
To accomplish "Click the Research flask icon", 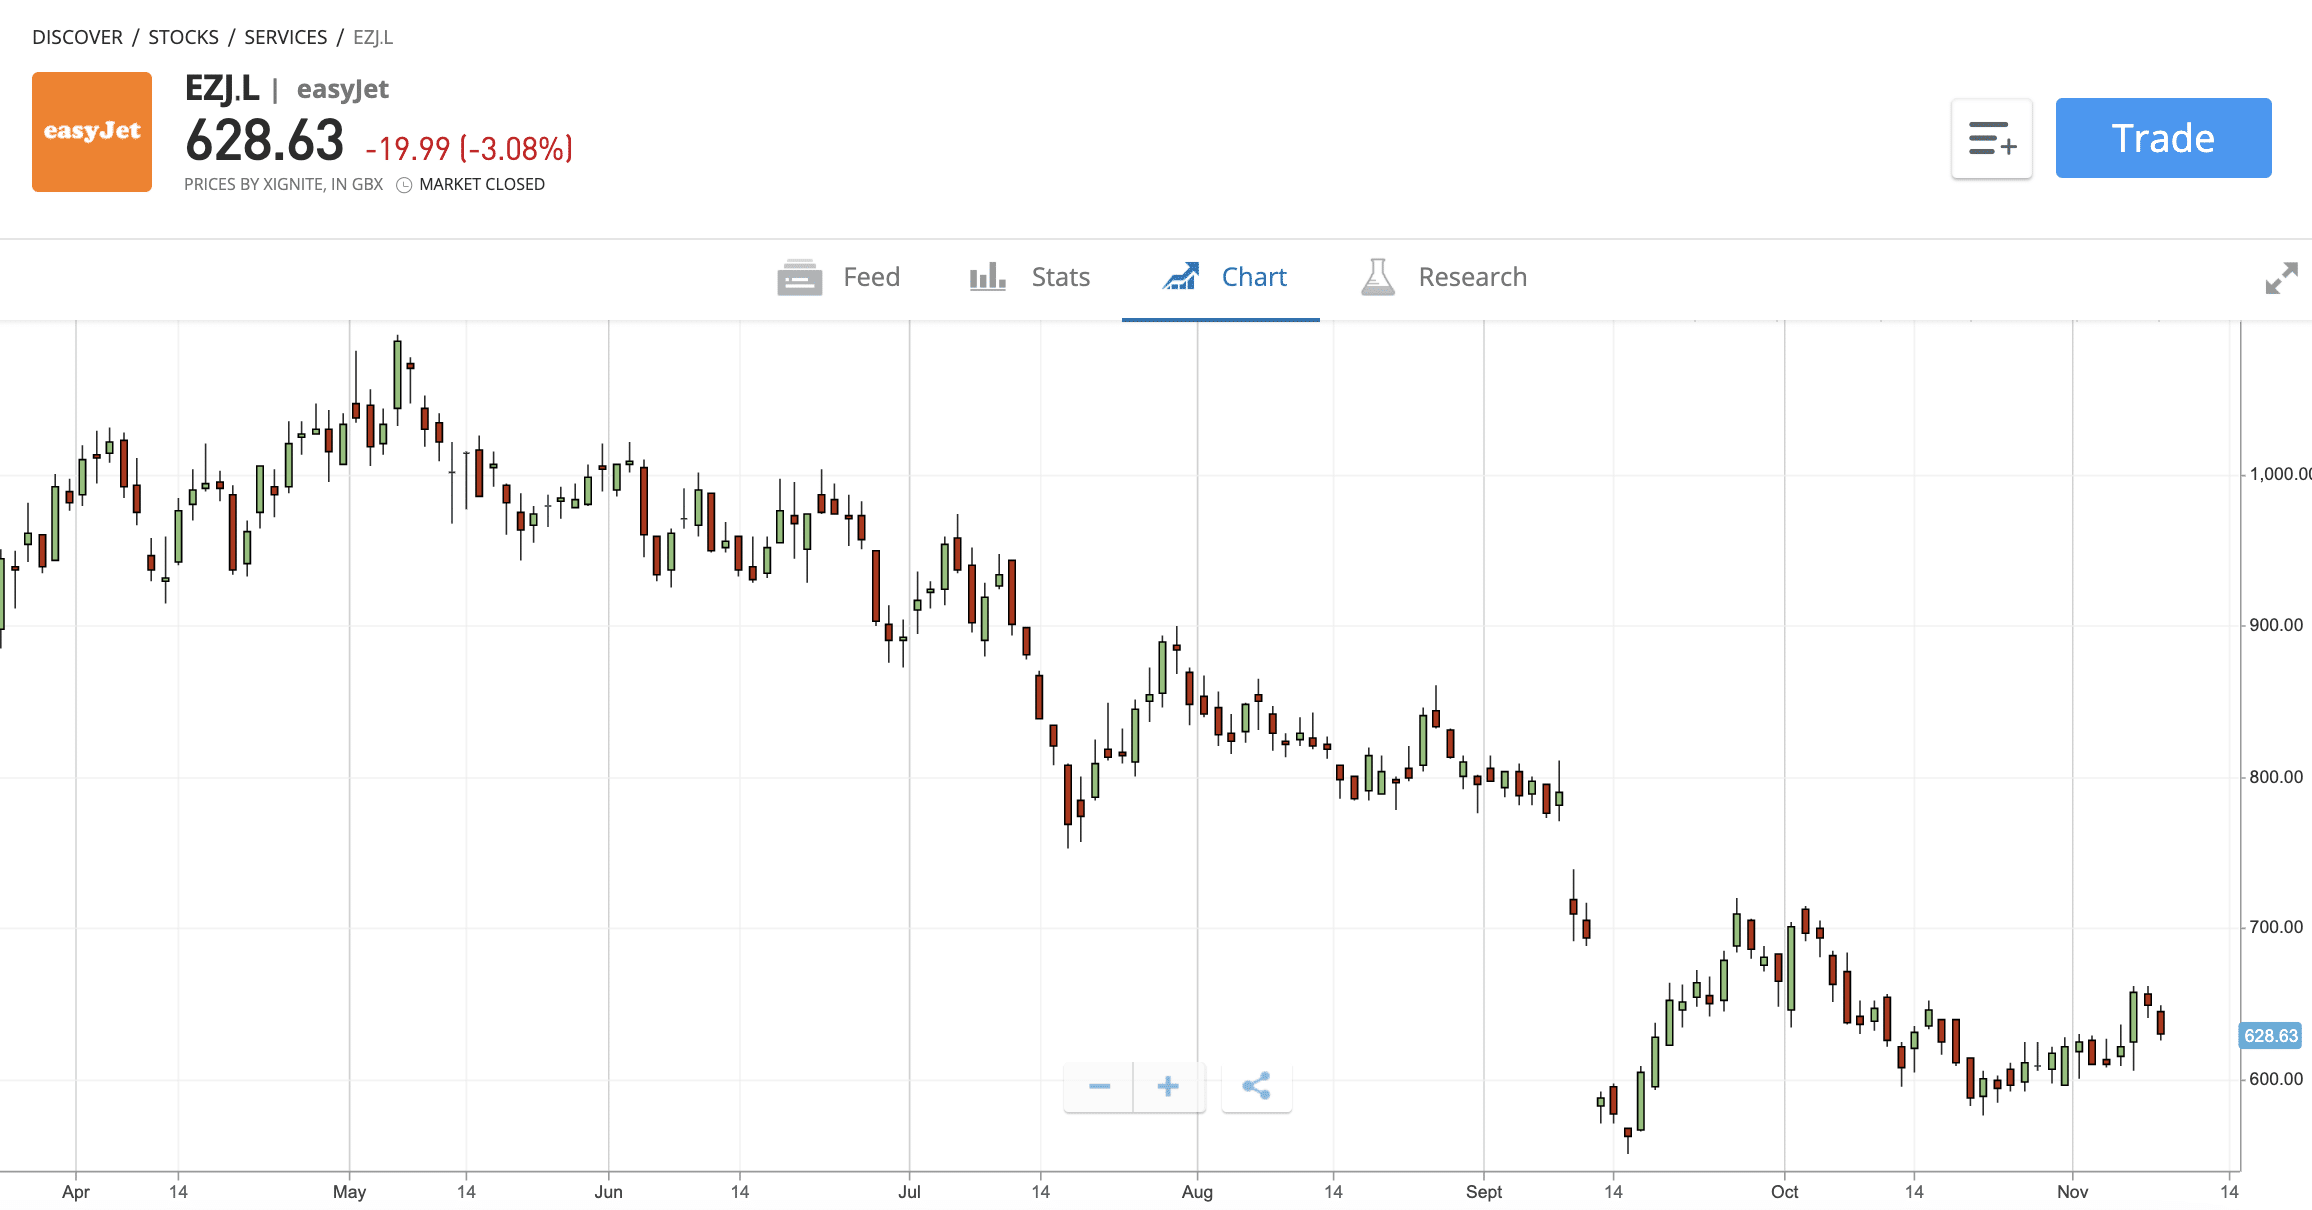I will coord(1378,277).
